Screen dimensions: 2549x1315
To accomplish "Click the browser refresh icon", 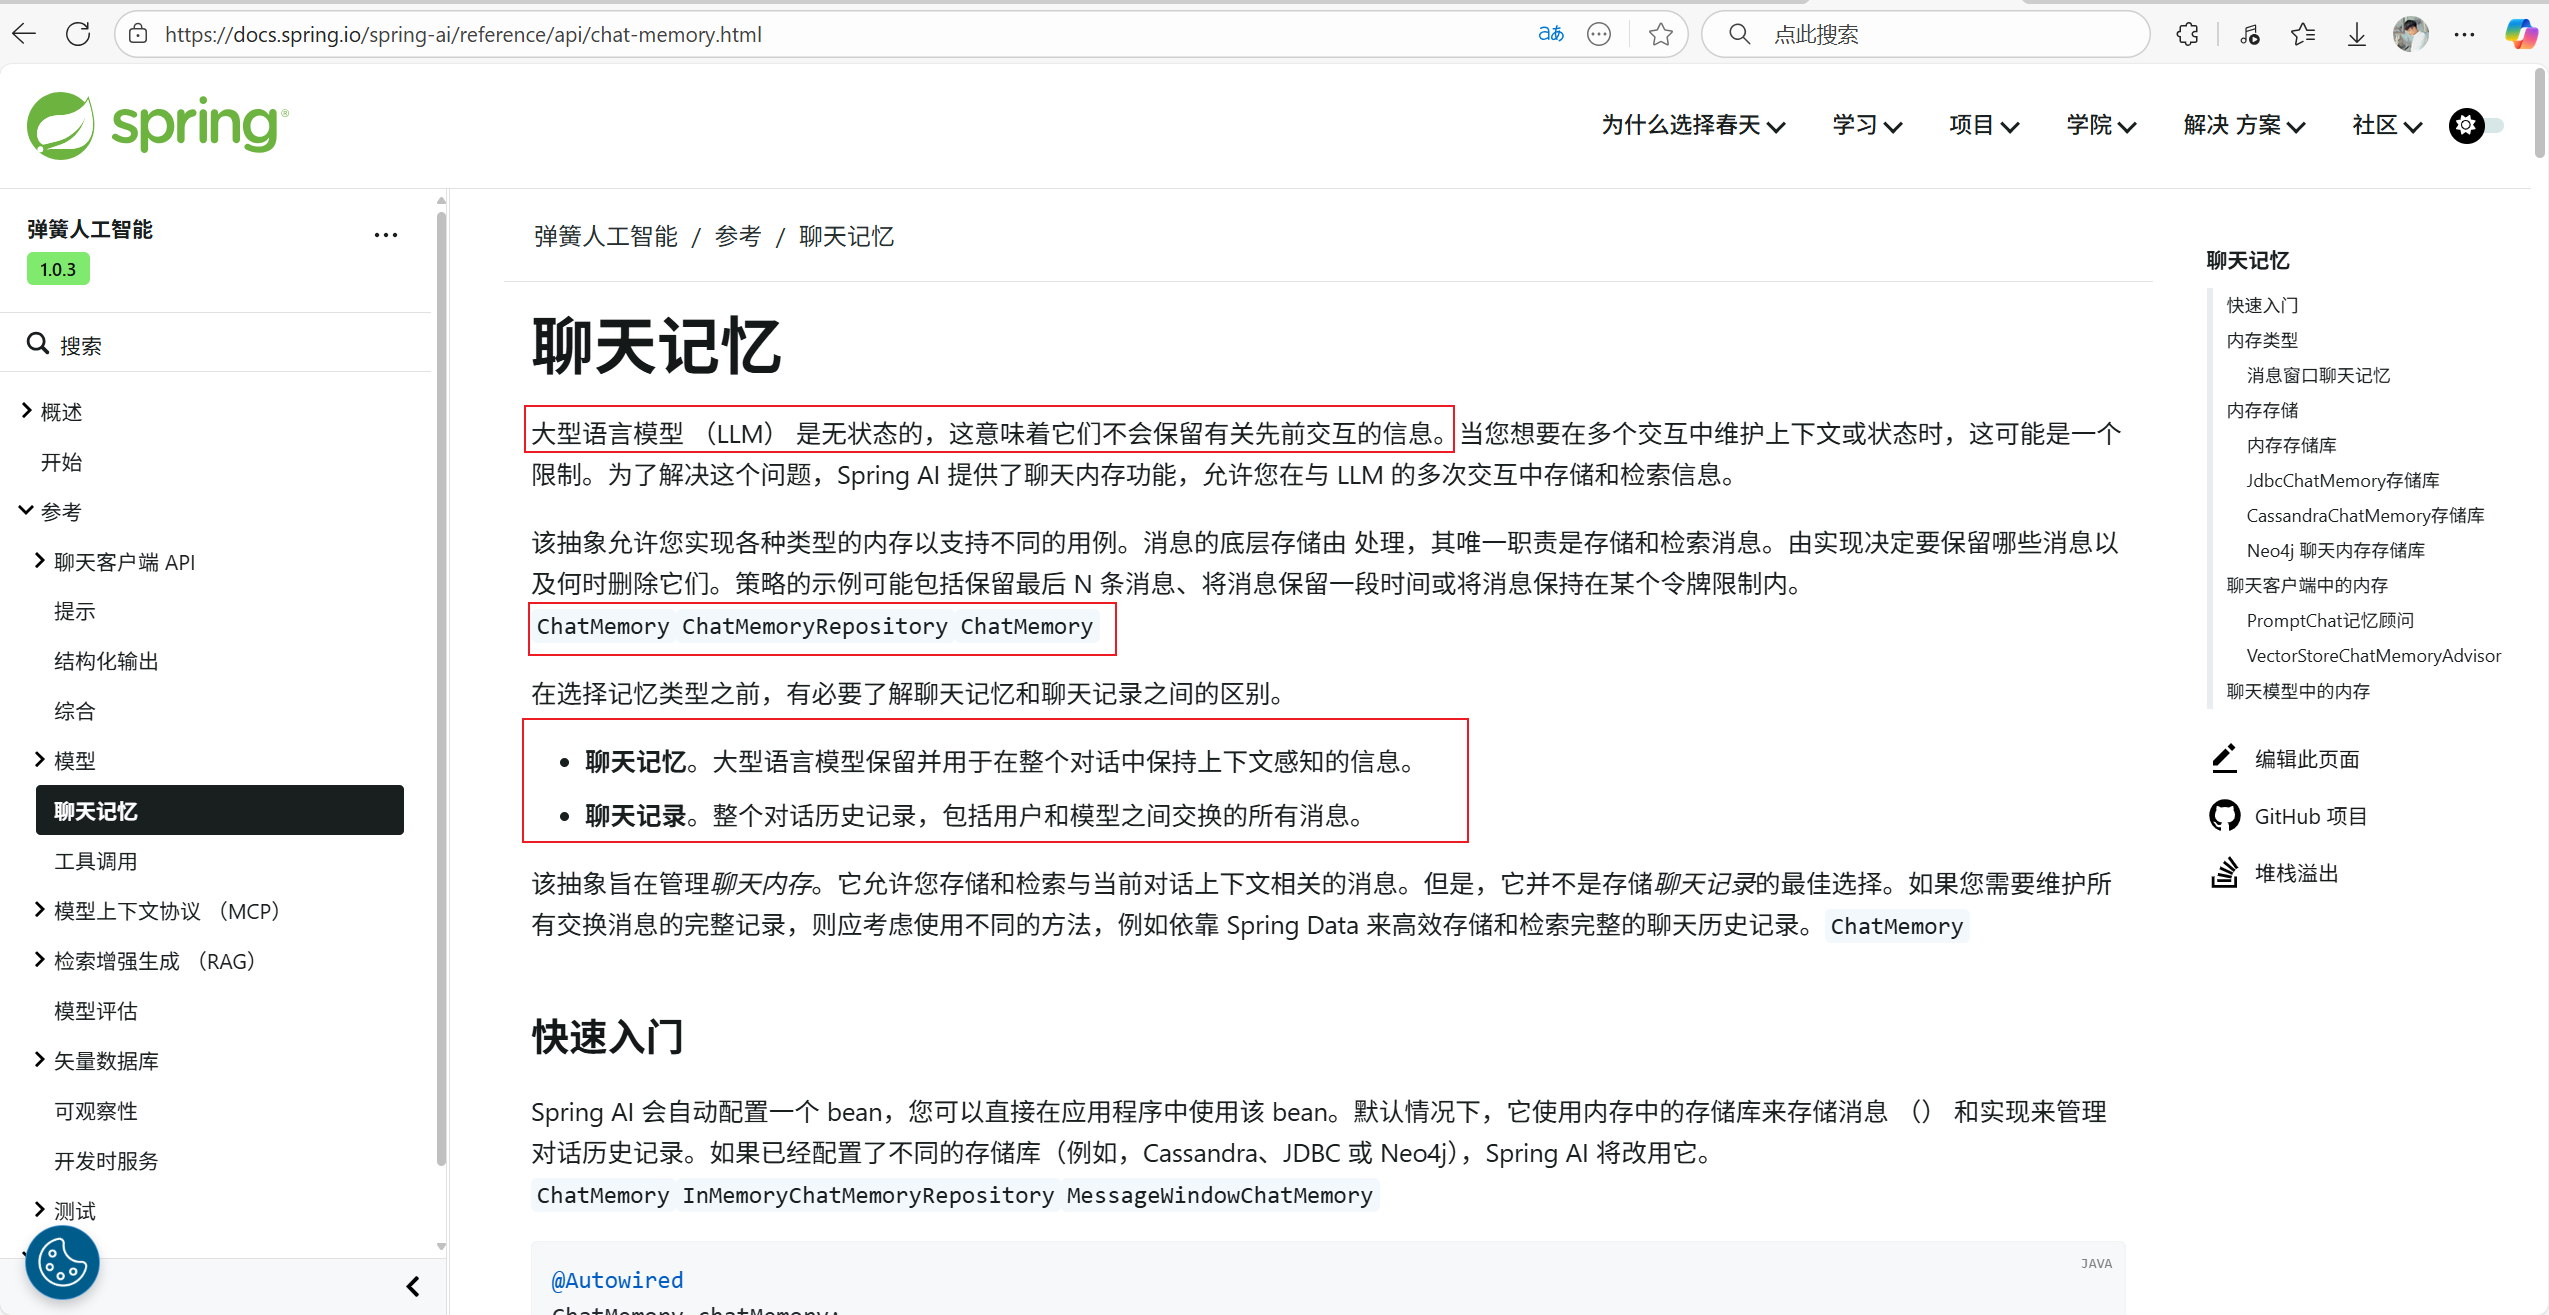I will tap(78, 34).
